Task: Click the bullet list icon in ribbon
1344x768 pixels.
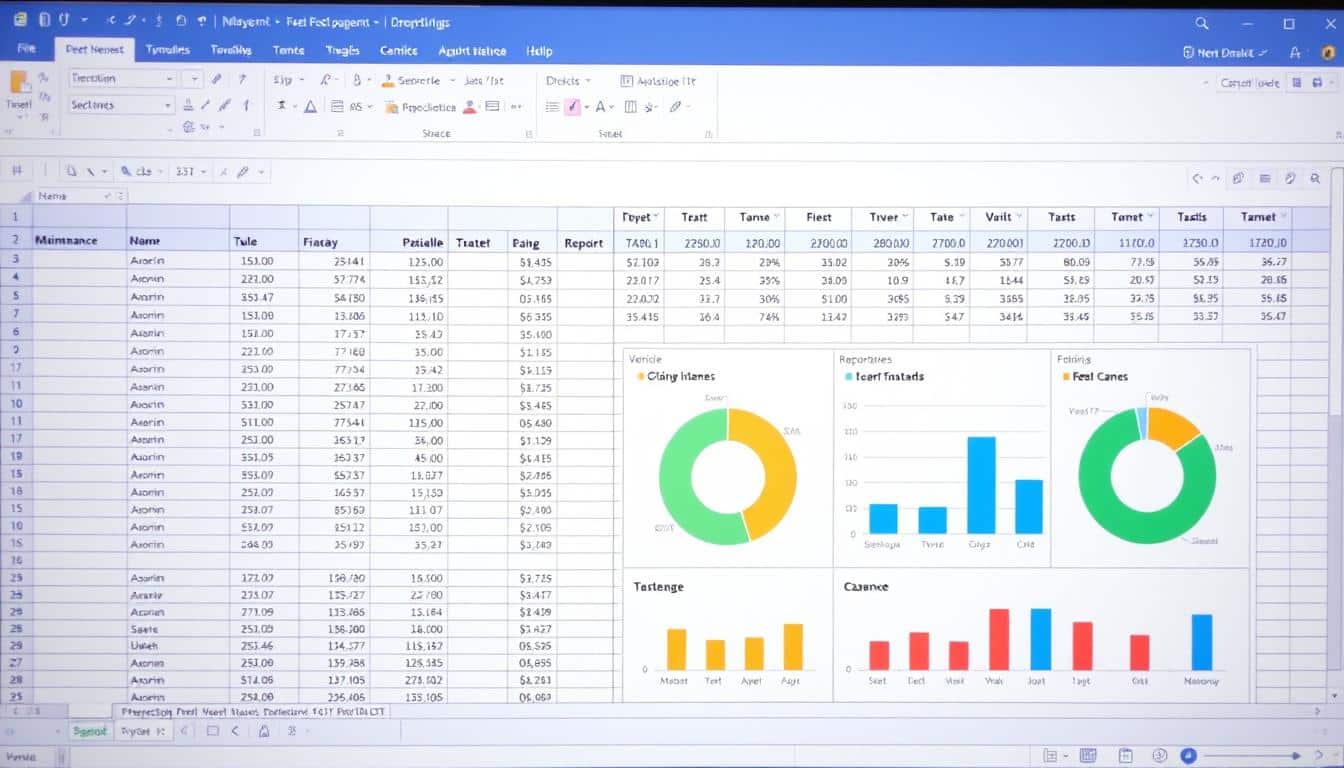Action: point(552,106)
